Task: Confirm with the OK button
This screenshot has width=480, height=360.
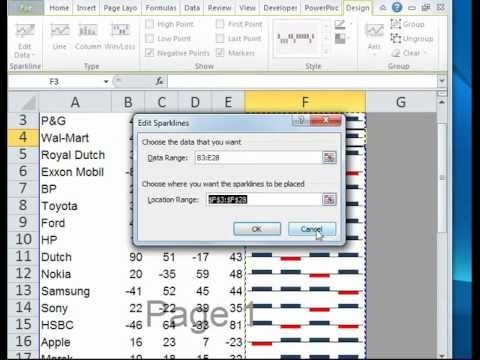Action: tap(257, 229)
